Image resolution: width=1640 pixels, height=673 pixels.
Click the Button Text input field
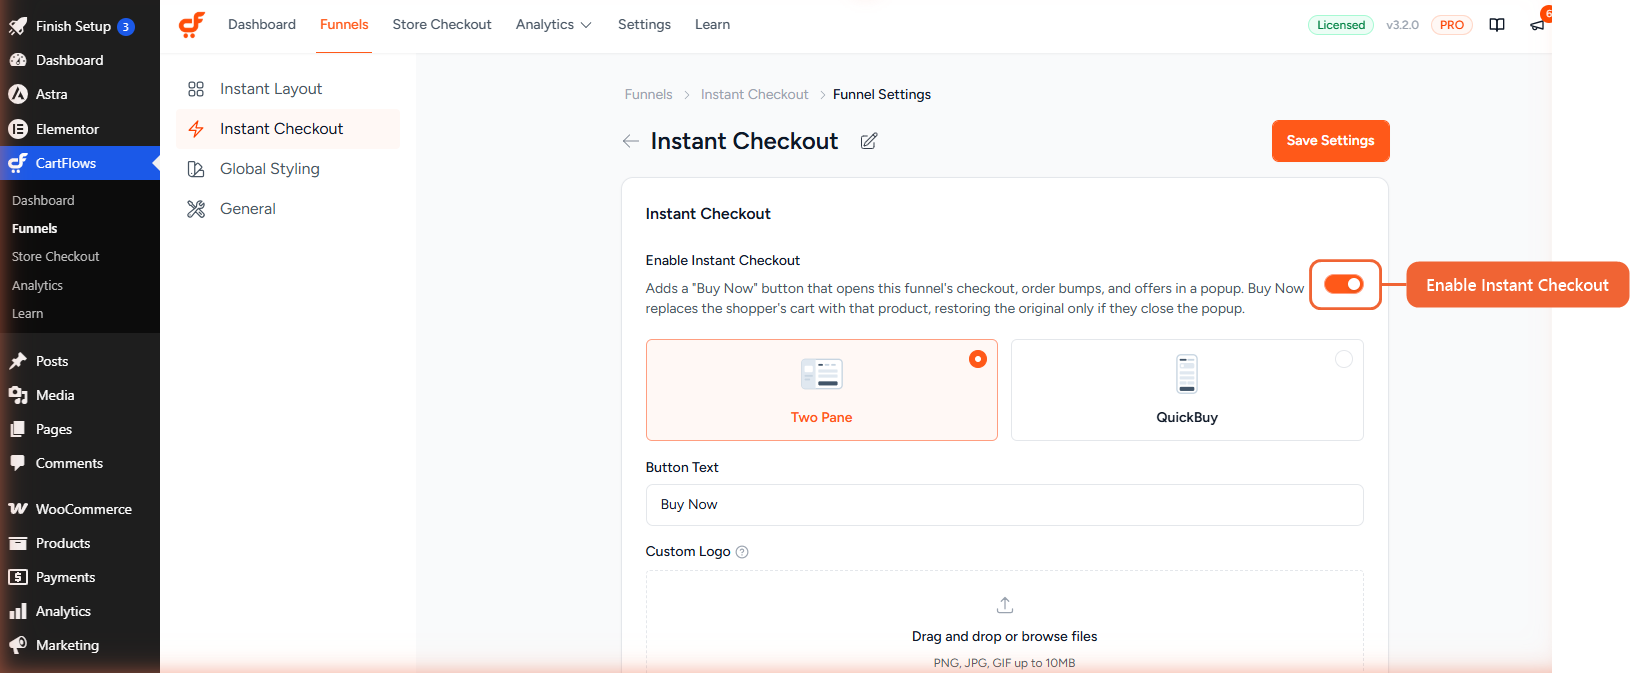tap(1005, 505)
